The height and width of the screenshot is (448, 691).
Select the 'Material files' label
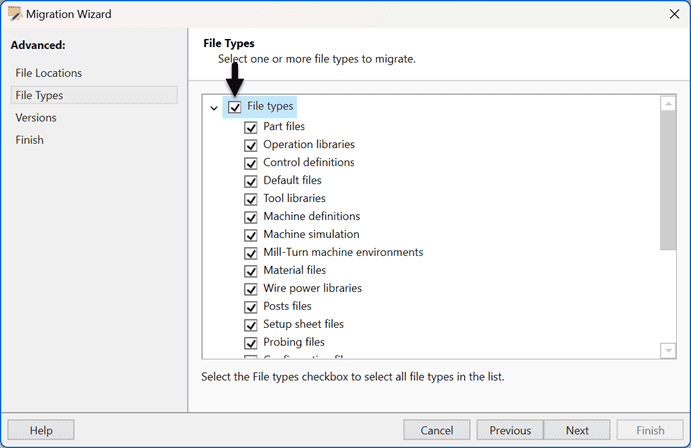pyautogui.click(x=294, y=270)
